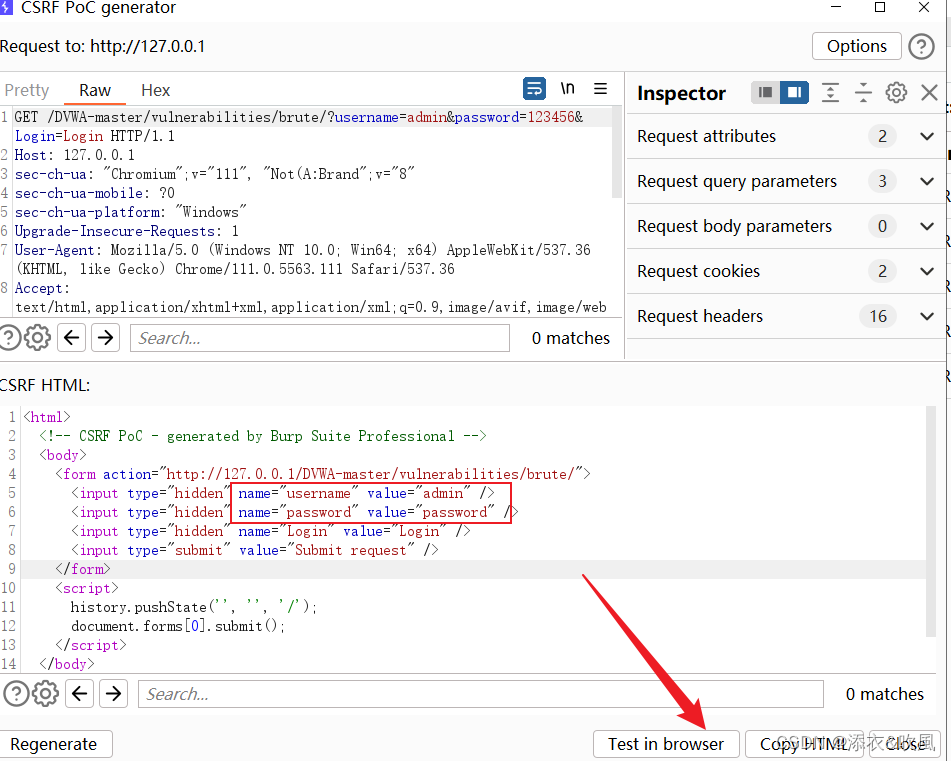Switch Inspector to the docked-below layout icon
This screenshot has height=761, width=951.
(x=765, y=92)
